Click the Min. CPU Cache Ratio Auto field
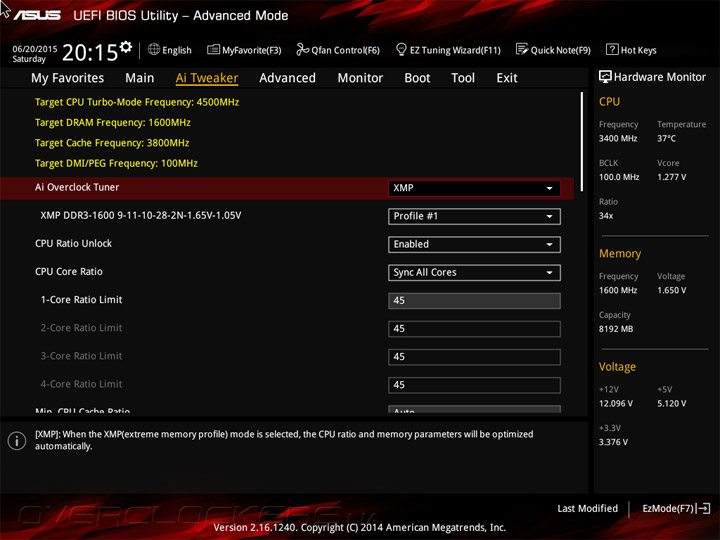Viewport: 720px width, 540px height. (474, 409)
